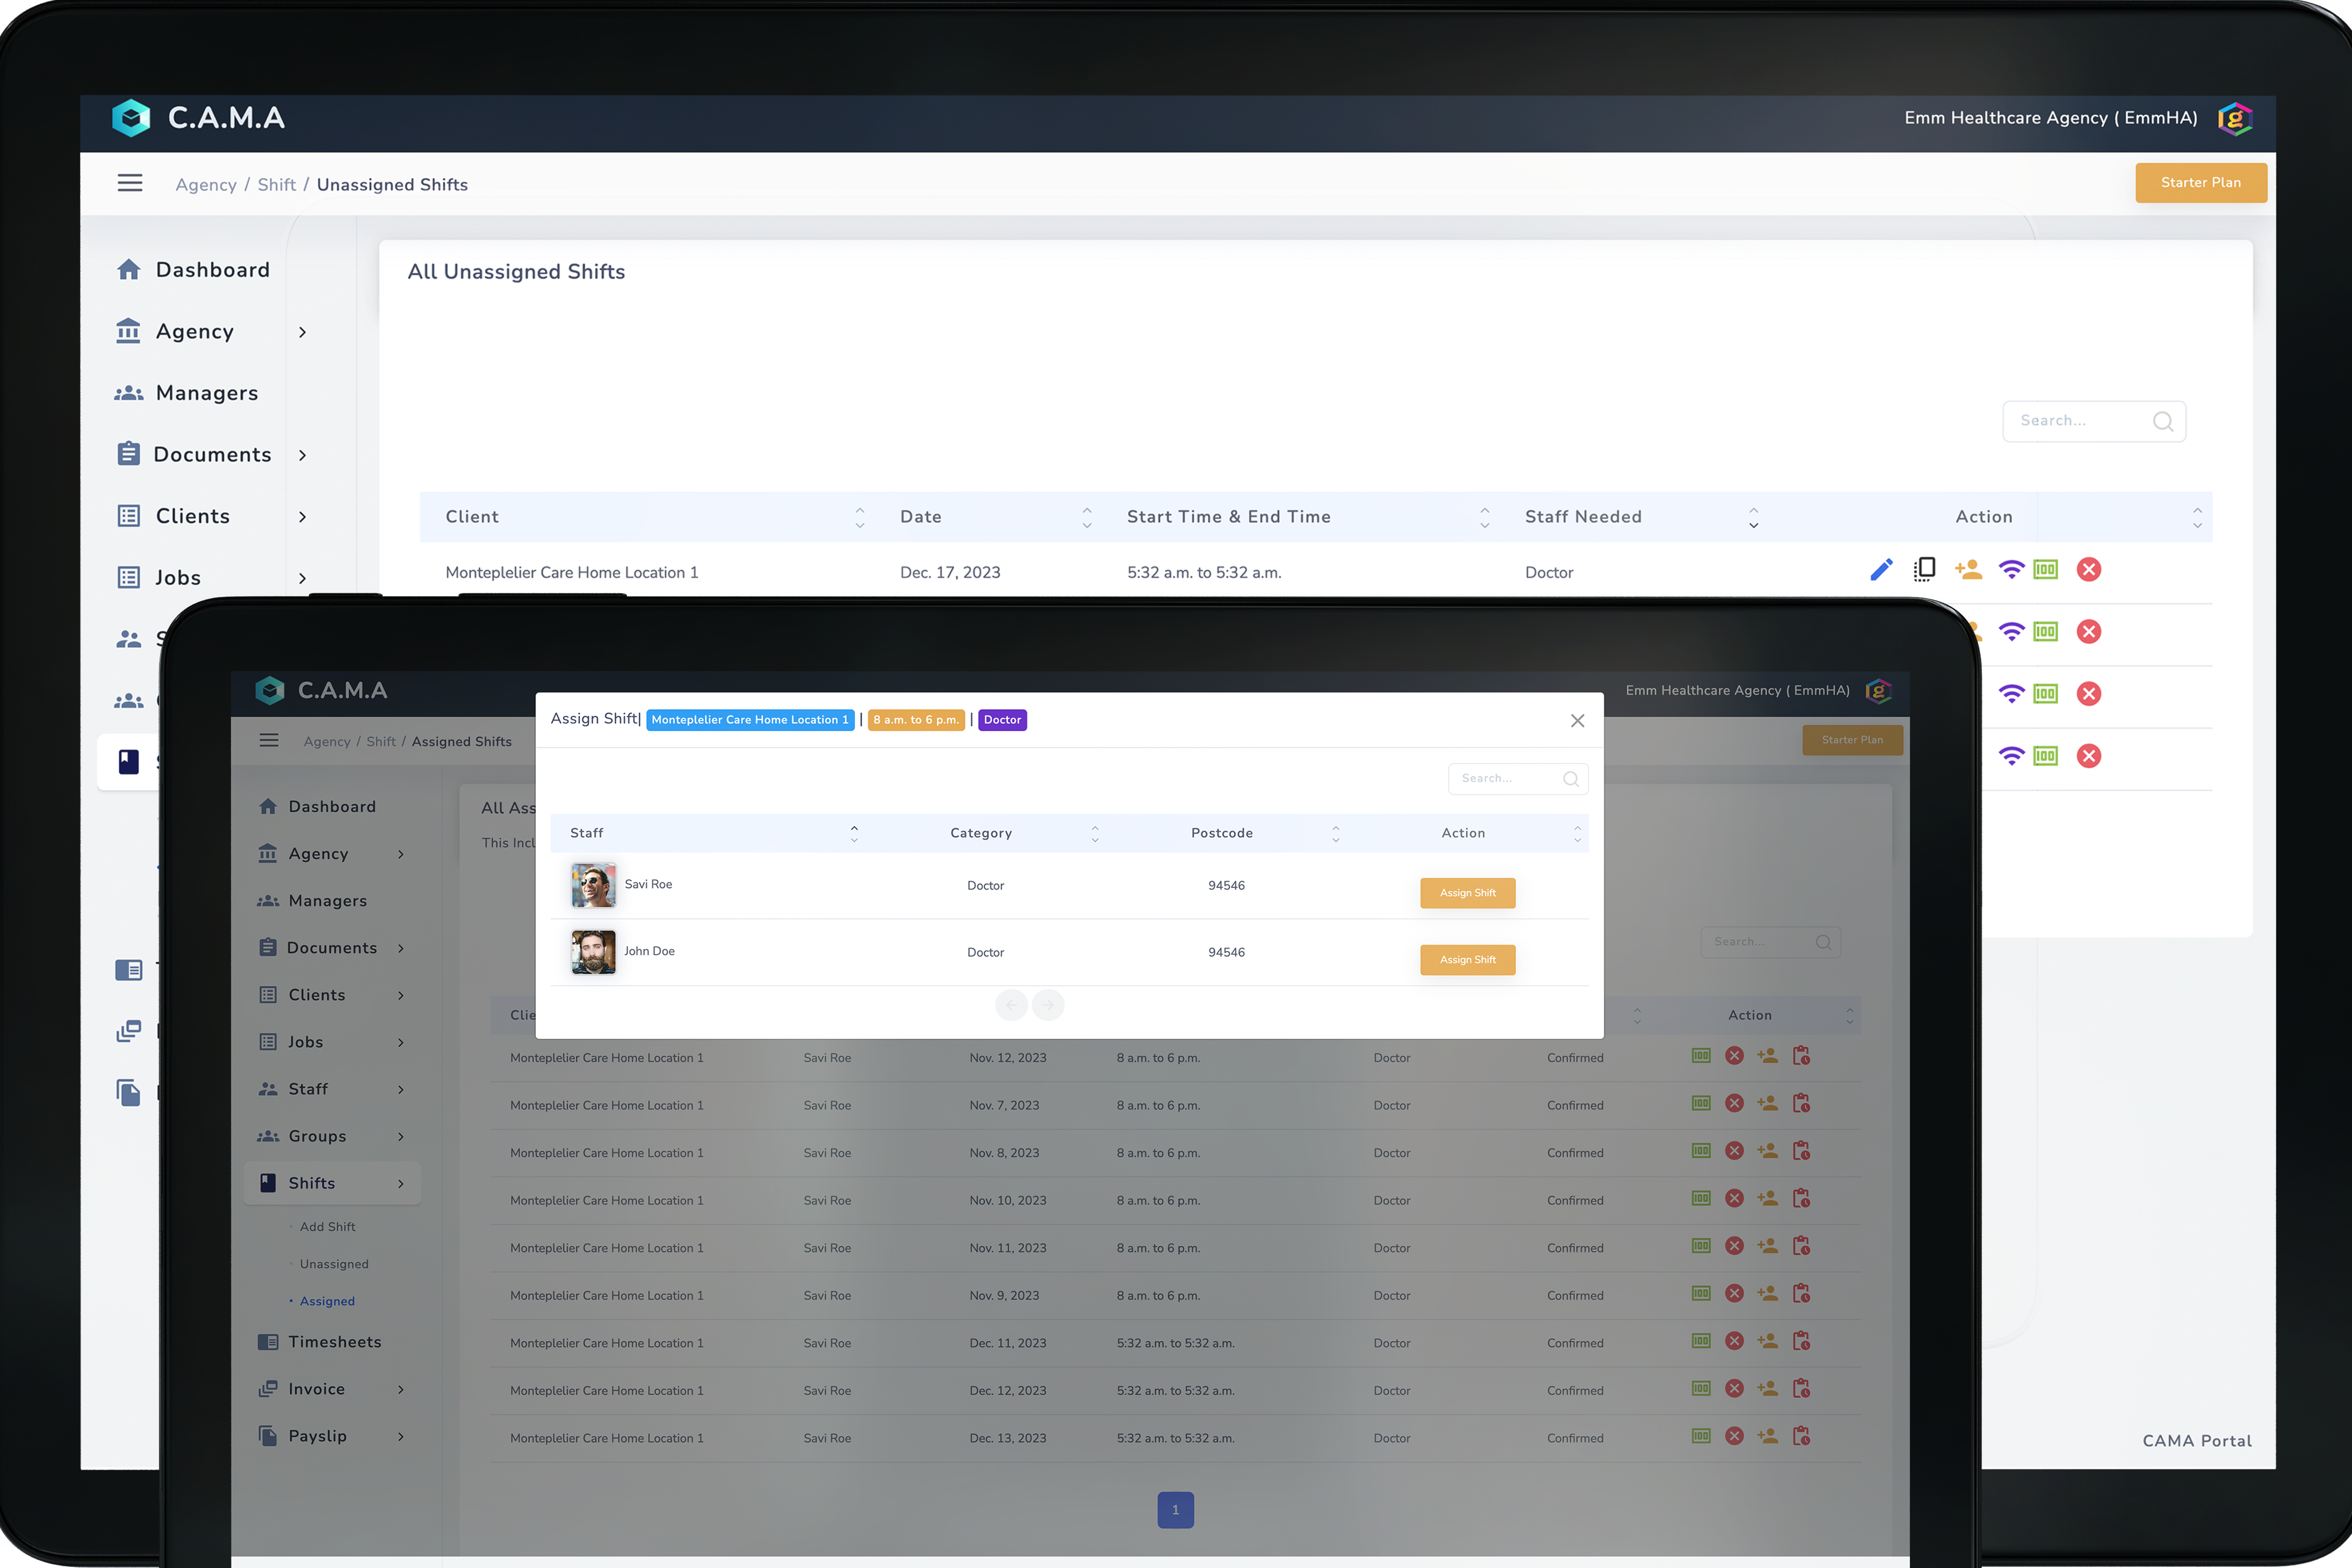
Task: Cancel the Nov. 12, 2023 assigned shift
Action: [1735, 1056]
